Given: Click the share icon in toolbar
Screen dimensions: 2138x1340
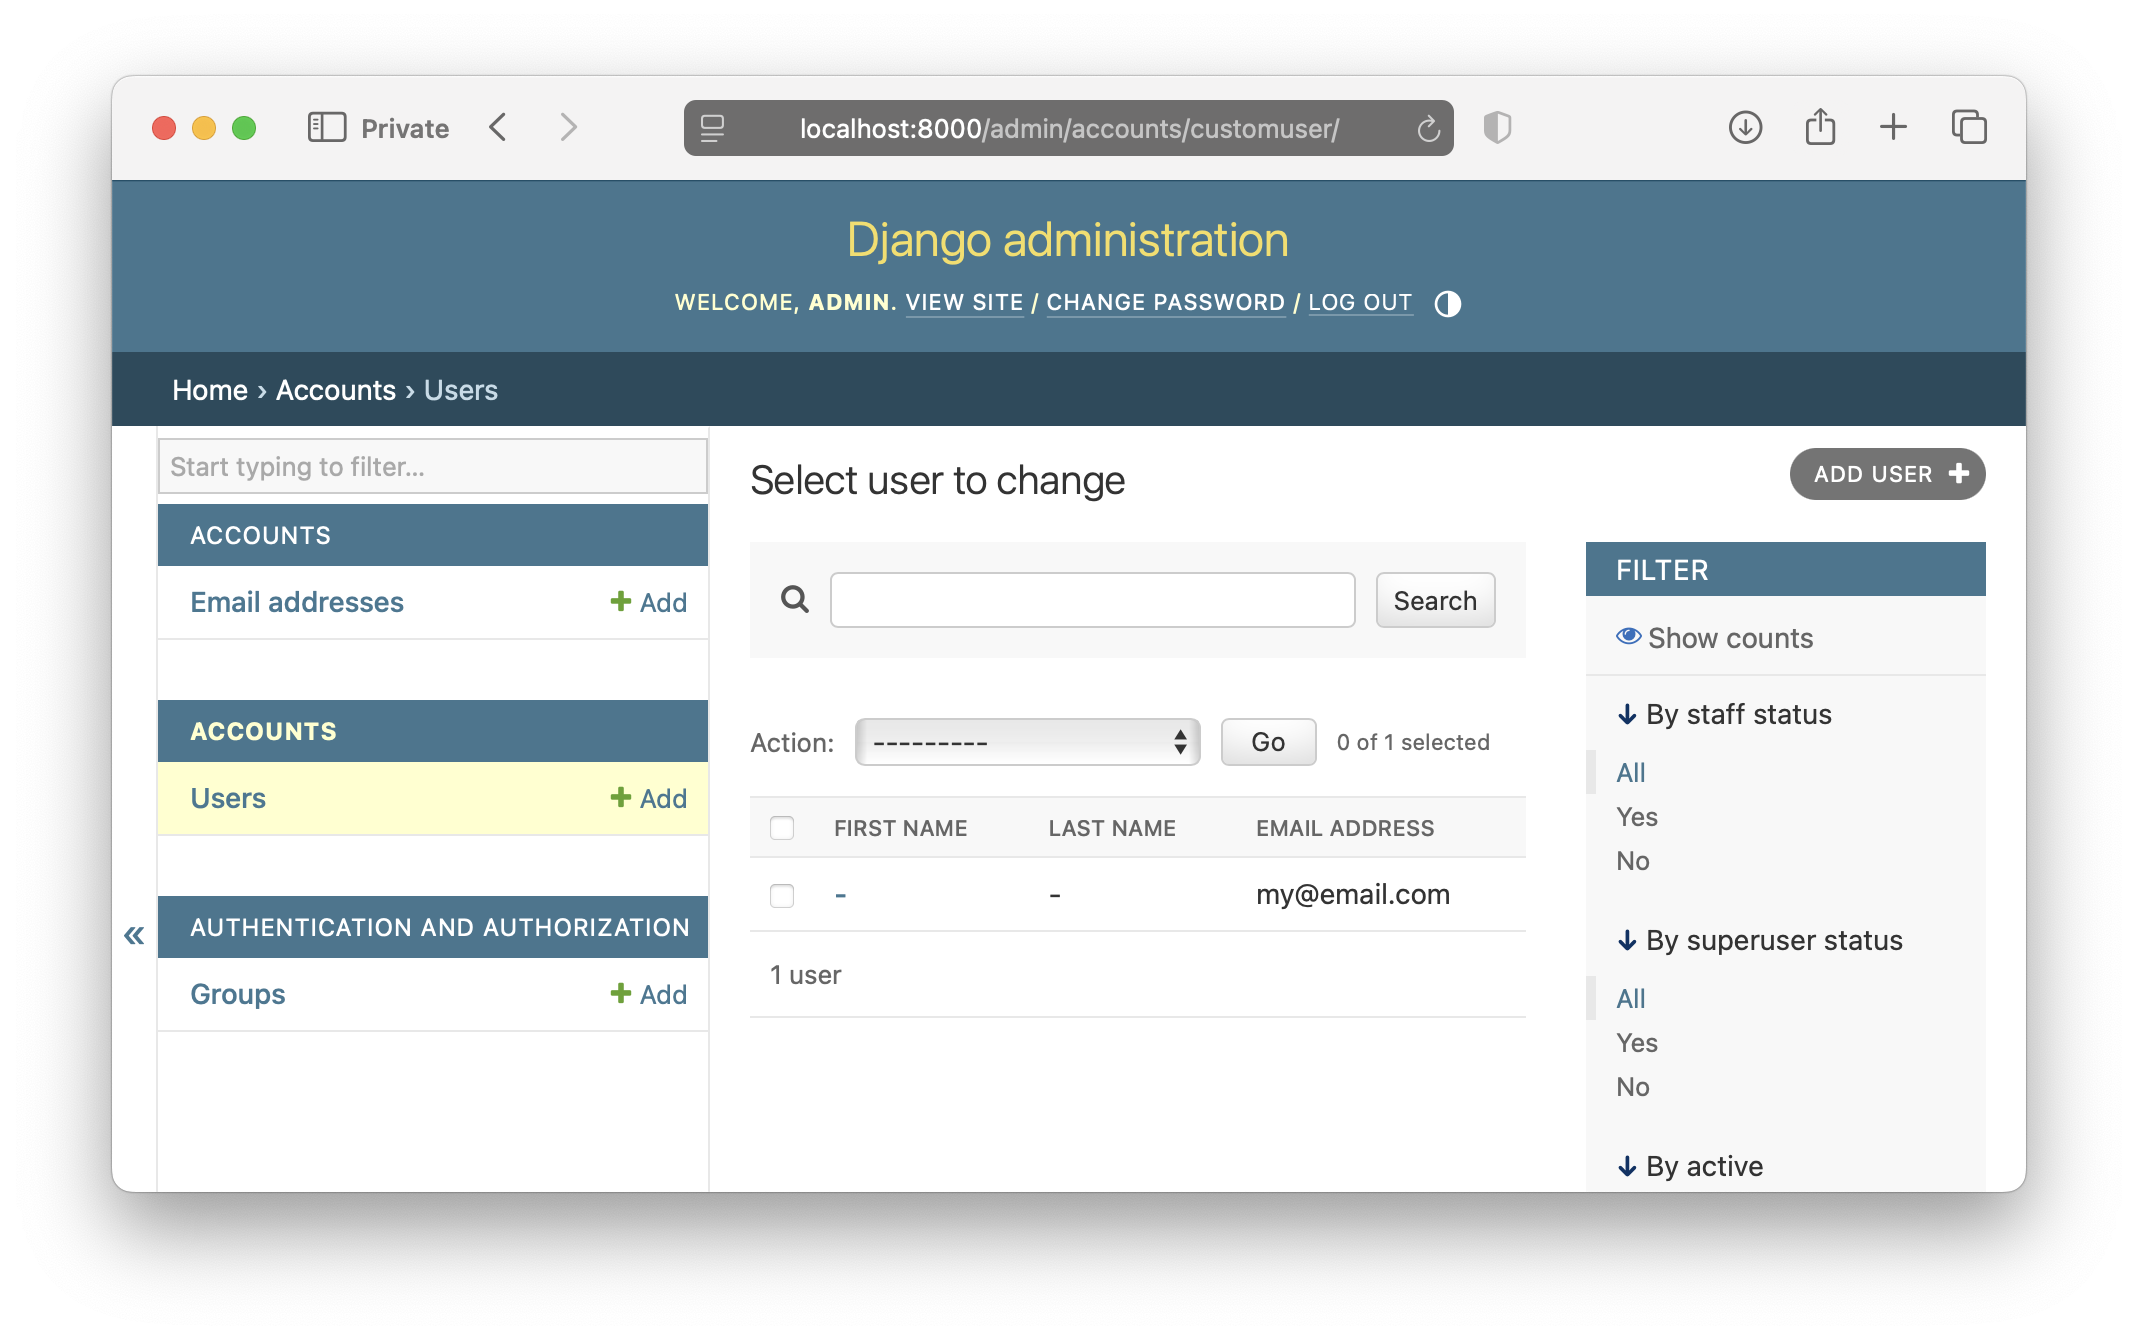Looking at the screenshot, I should point(1820,128).
